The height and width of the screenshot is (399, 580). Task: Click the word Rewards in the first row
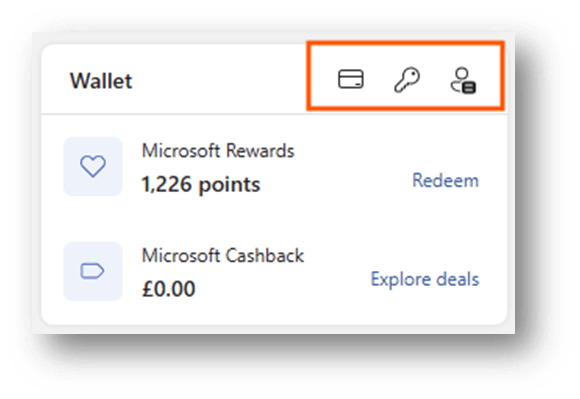(x=260, y=151)
